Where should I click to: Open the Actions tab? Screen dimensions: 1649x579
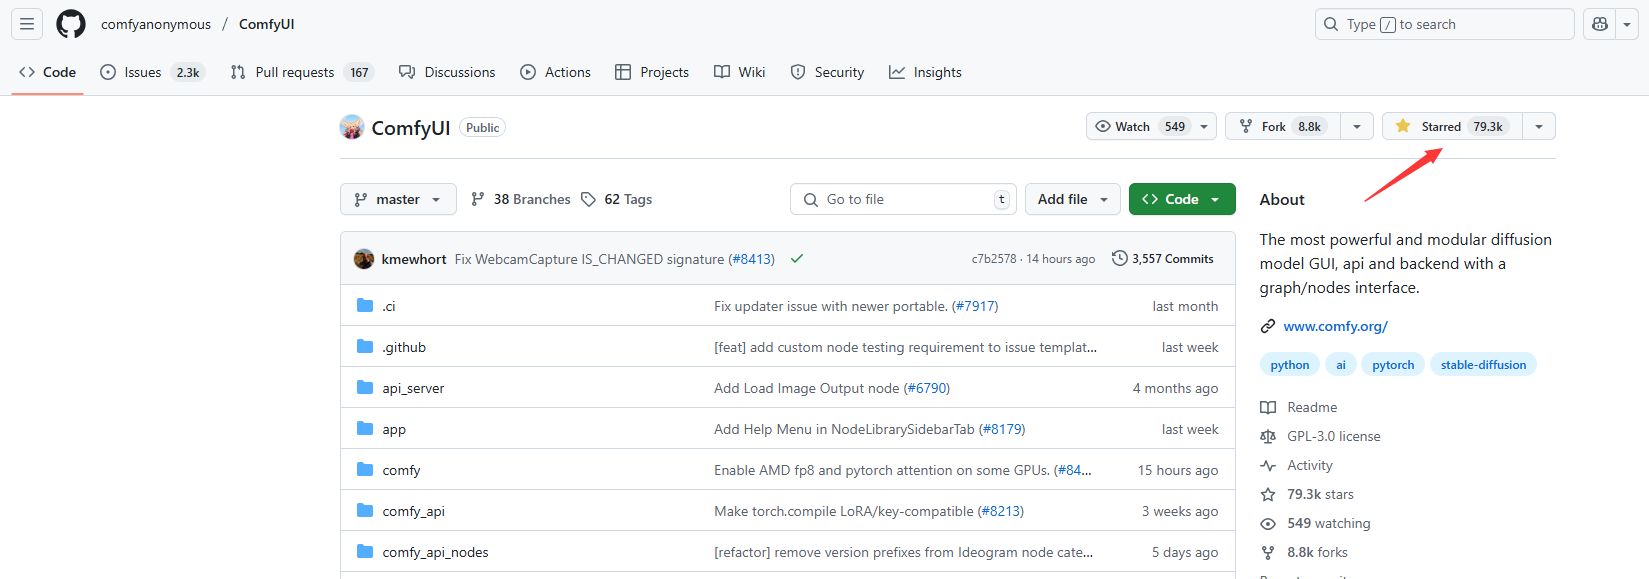pos(556,72)
